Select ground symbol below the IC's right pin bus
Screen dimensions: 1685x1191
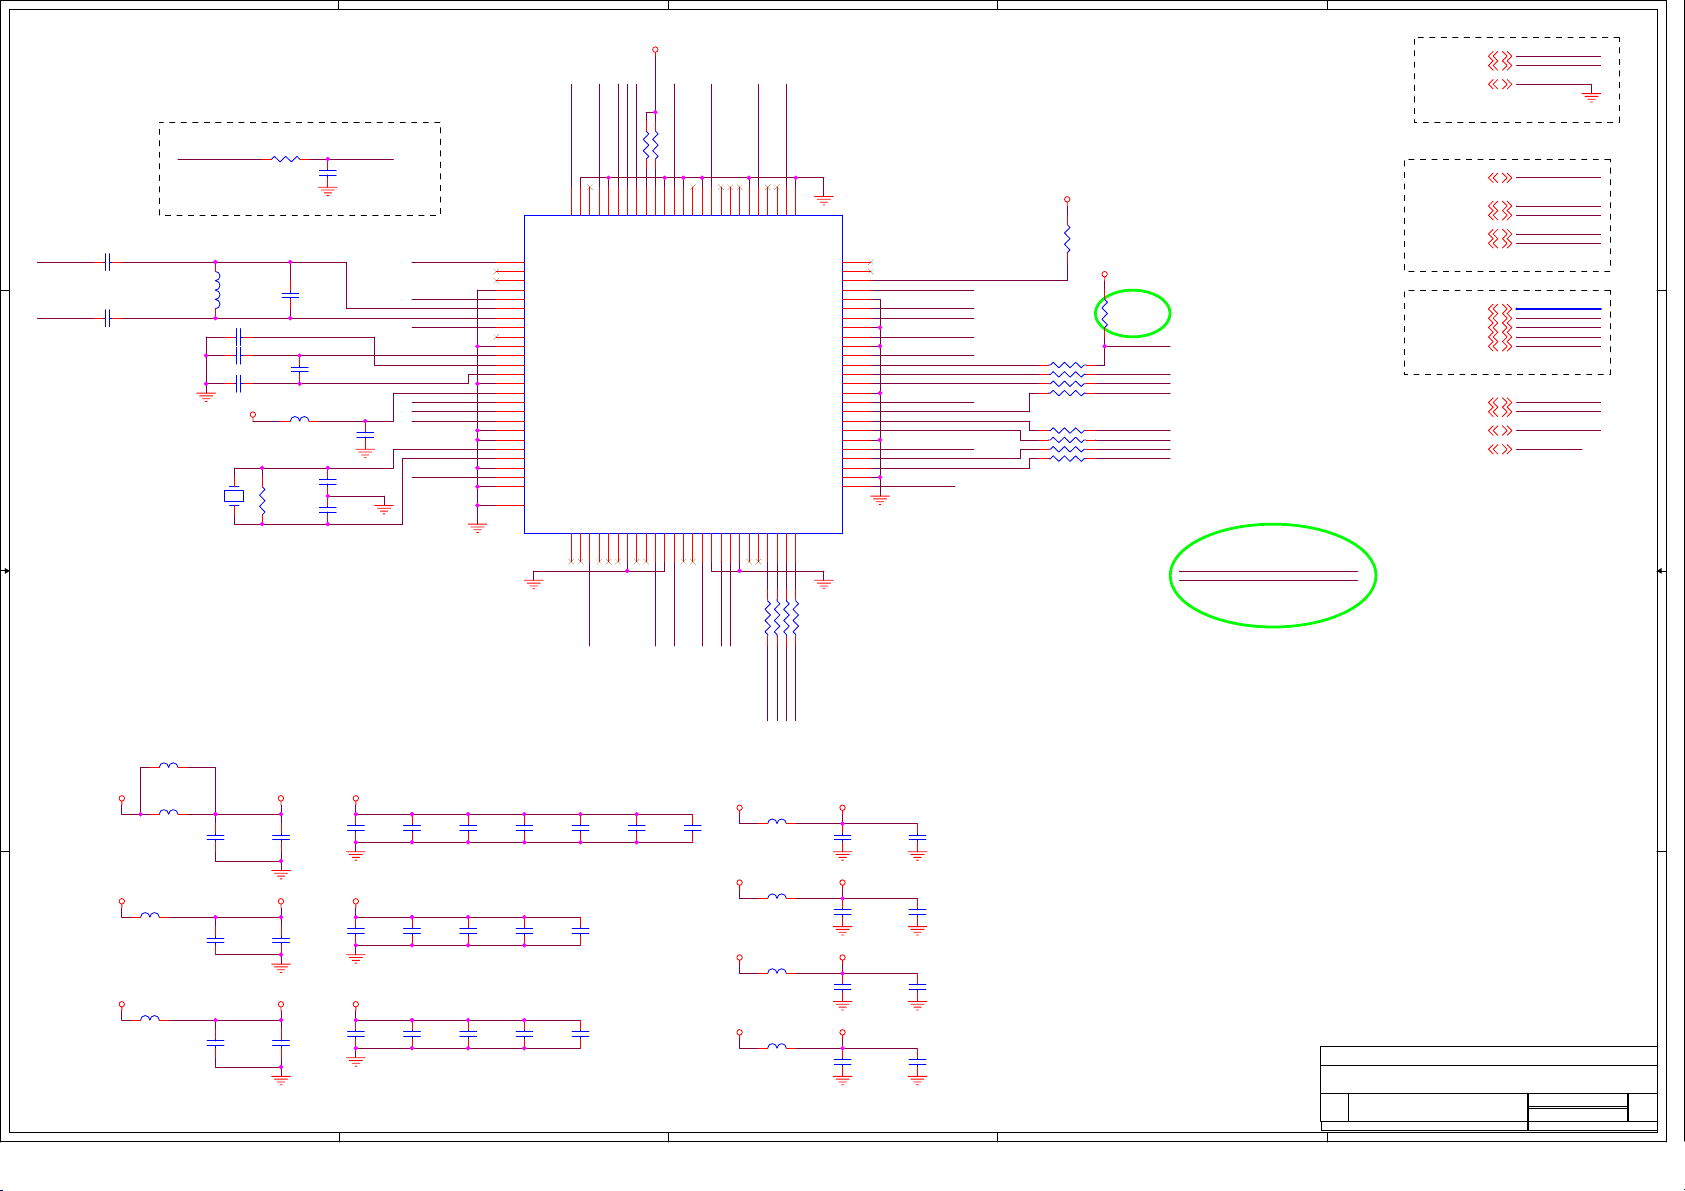tap(880, 499)
